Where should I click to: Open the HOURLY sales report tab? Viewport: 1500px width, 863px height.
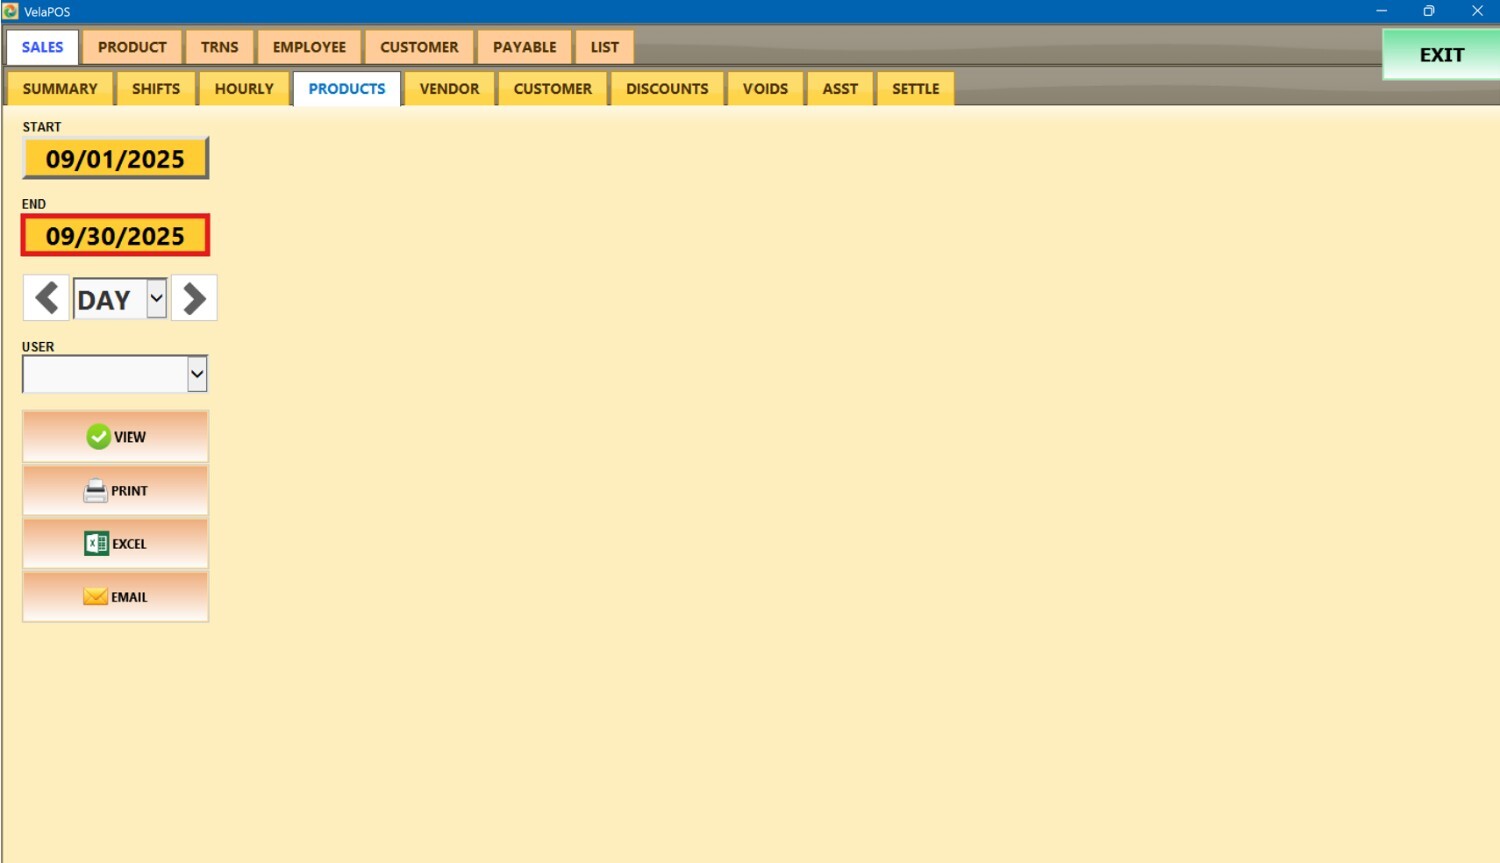244,89
